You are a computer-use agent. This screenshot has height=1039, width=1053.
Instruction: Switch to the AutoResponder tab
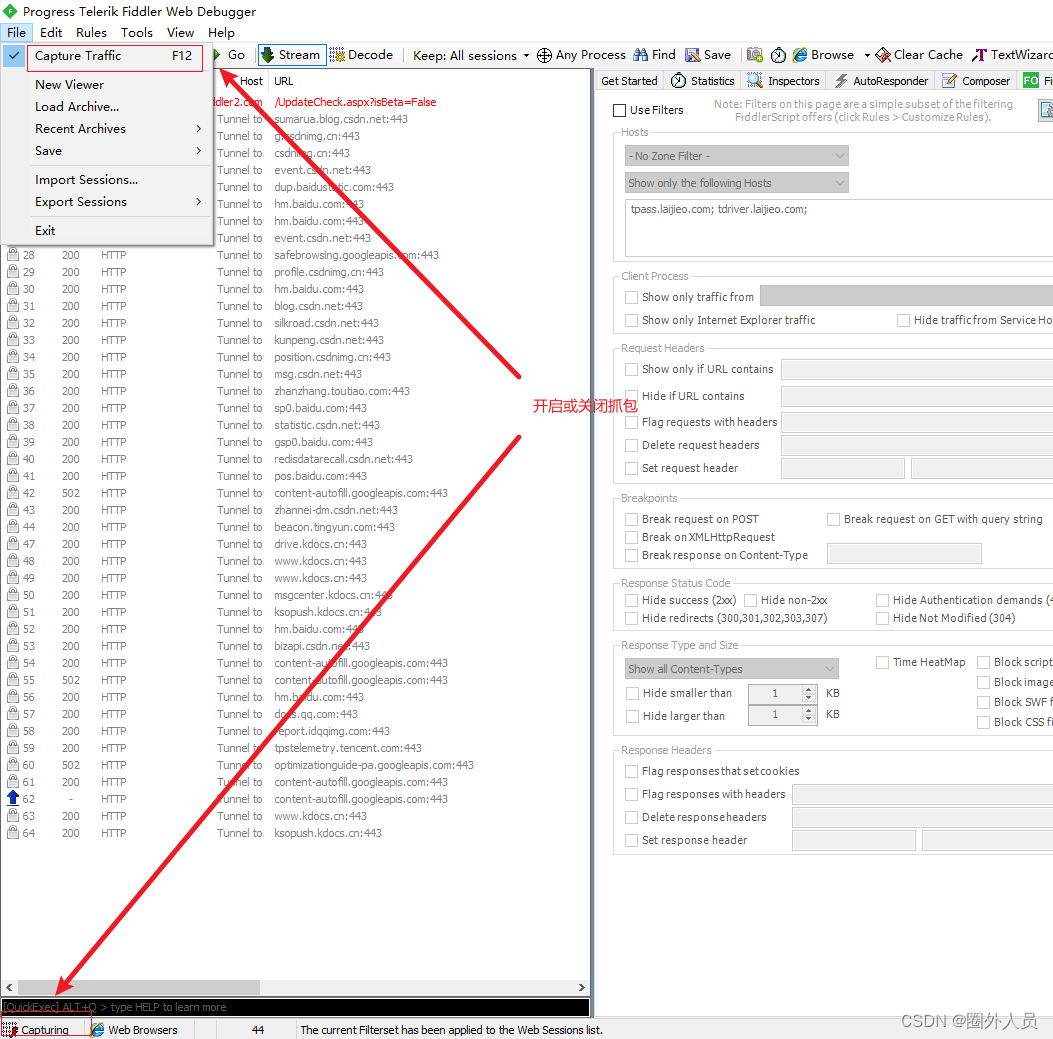tap(880, 81)
